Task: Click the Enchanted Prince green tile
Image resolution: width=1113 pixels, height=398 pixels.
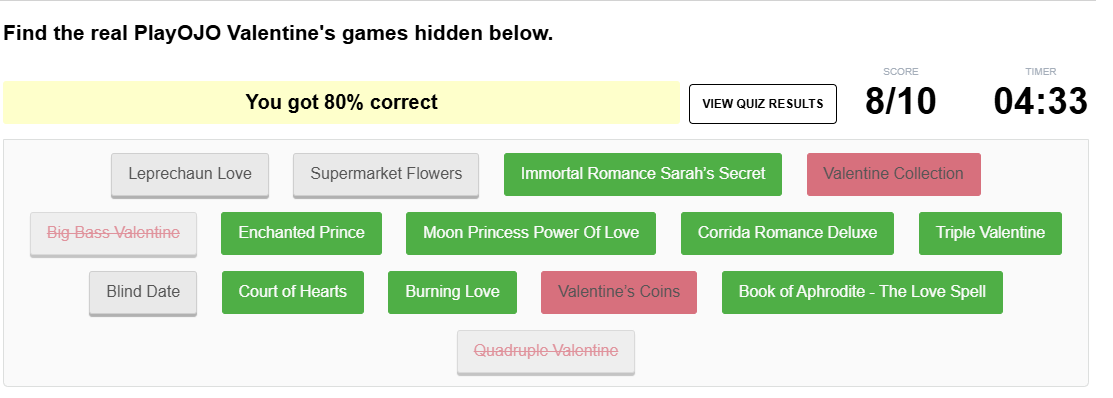Action: (x=302, y=233)
